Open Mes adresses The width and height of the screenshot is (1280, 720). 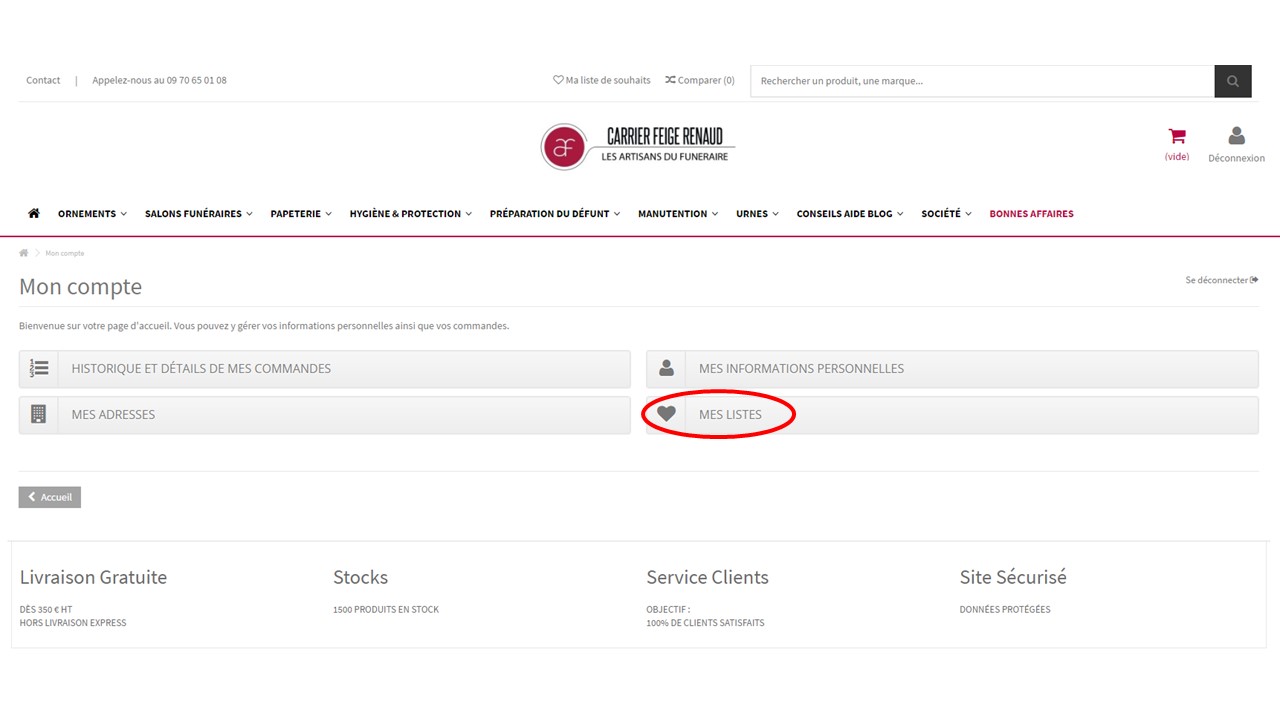tap(325, 414)
